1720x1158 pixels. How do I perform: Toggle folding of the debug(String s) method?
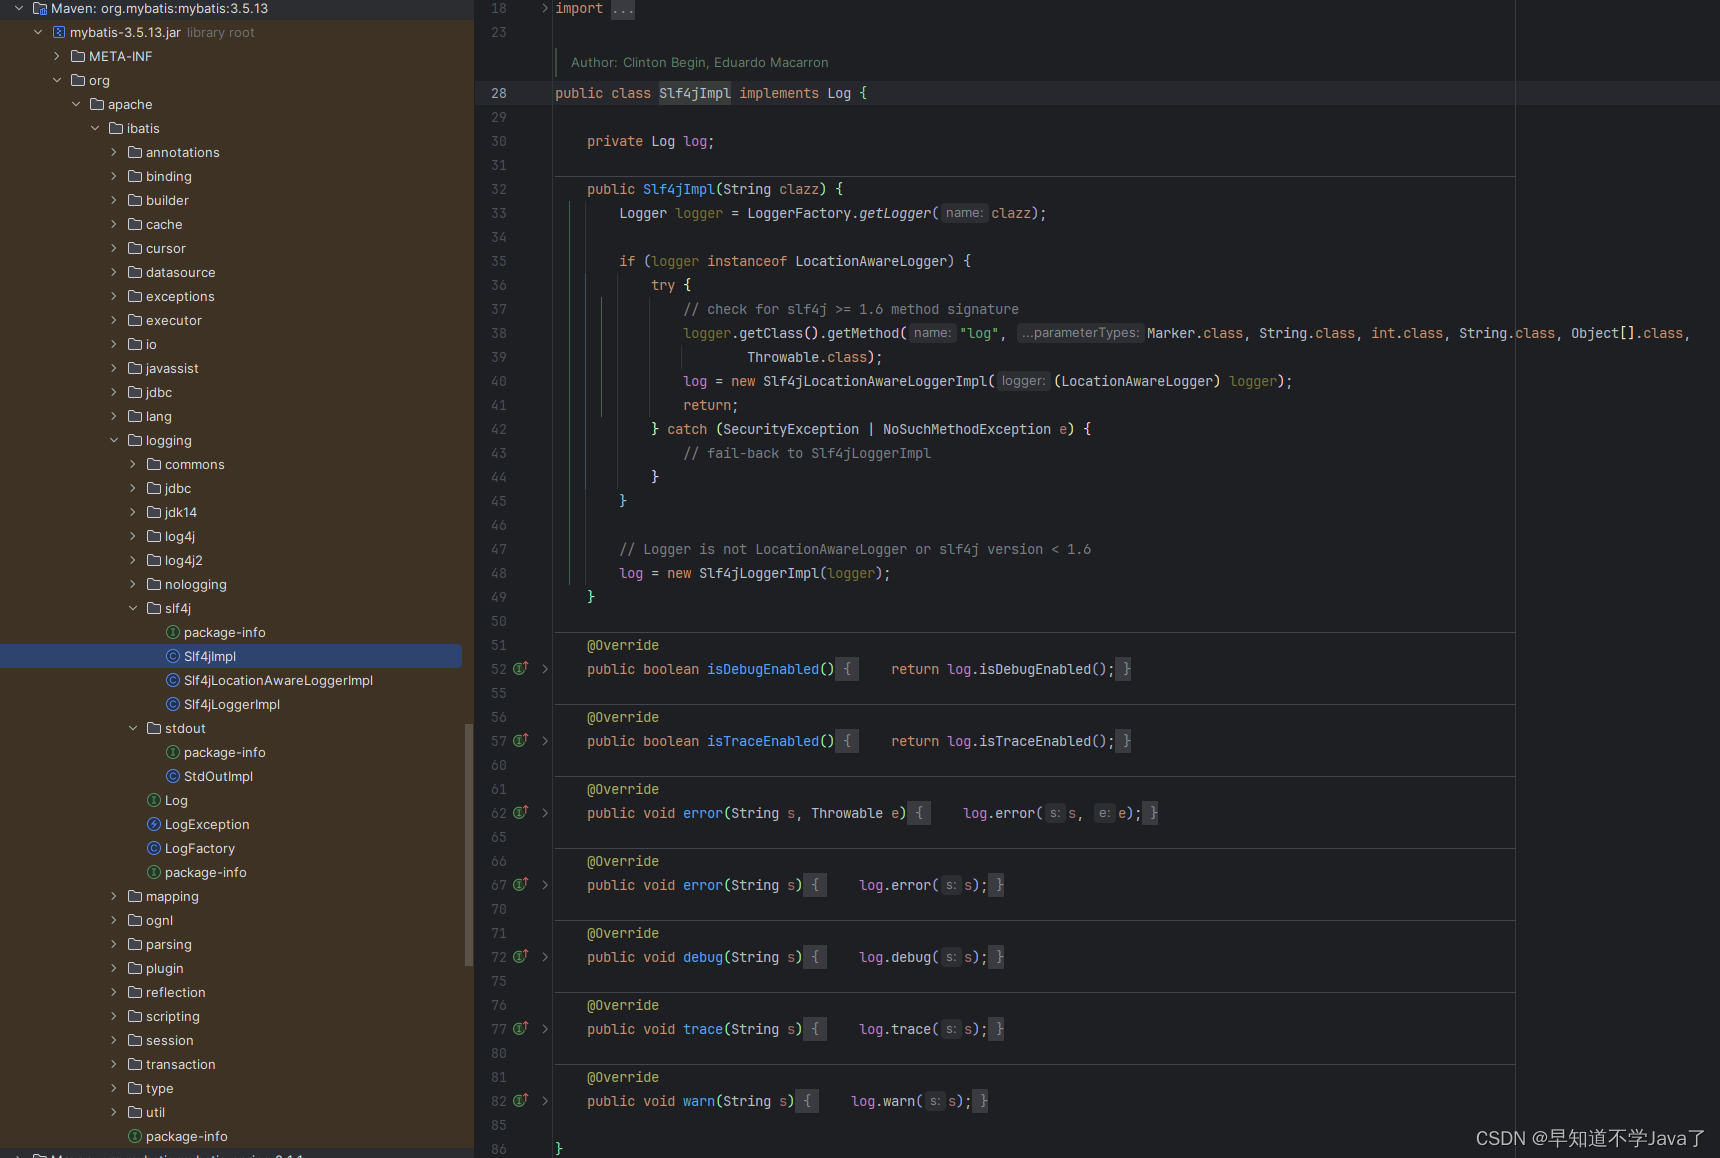pos(545,957)
